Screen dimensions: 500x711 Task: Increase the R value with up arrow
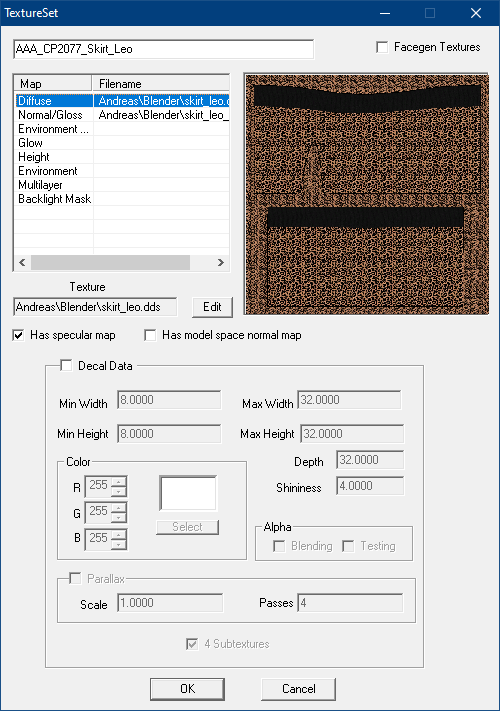pyautogui.click(x=119, y=482)
